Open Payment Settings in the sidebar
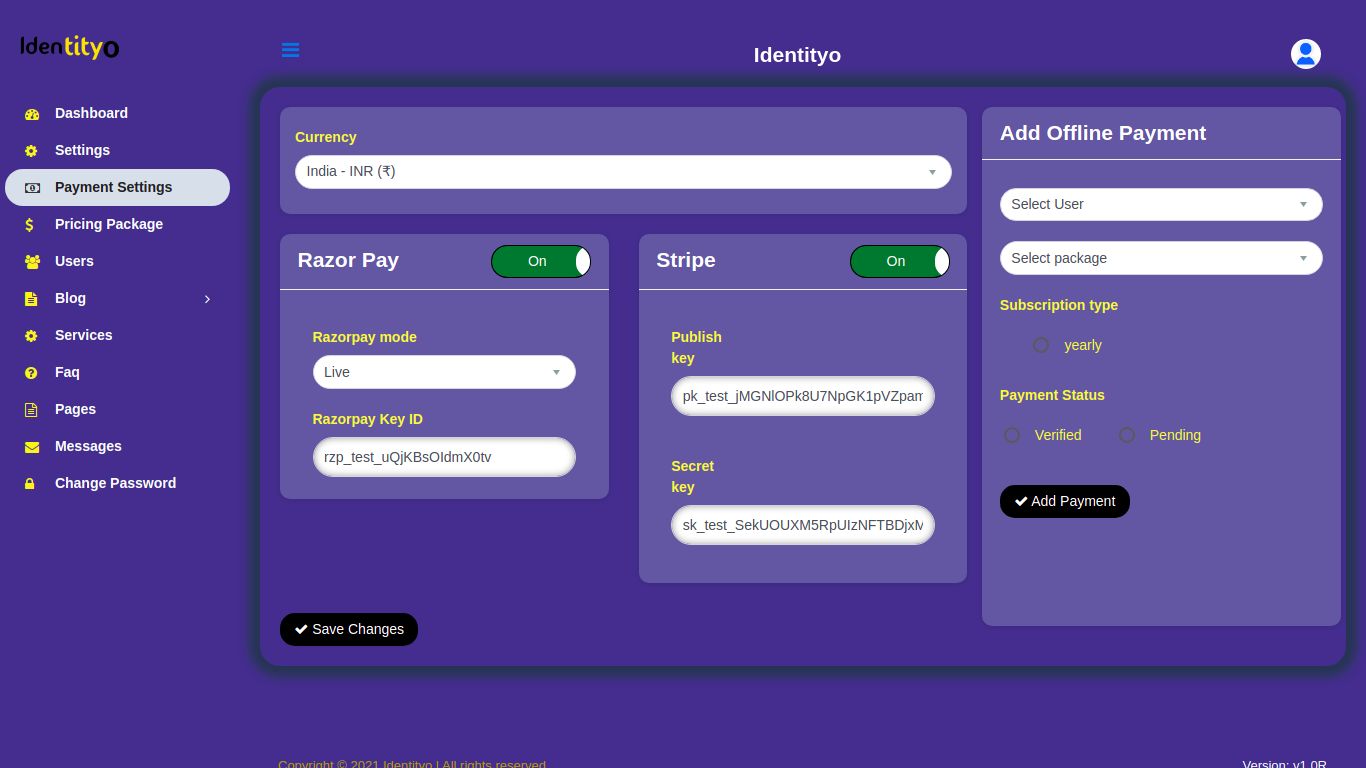The width and height of the screenshot is (1366, 768). point(118,188)
